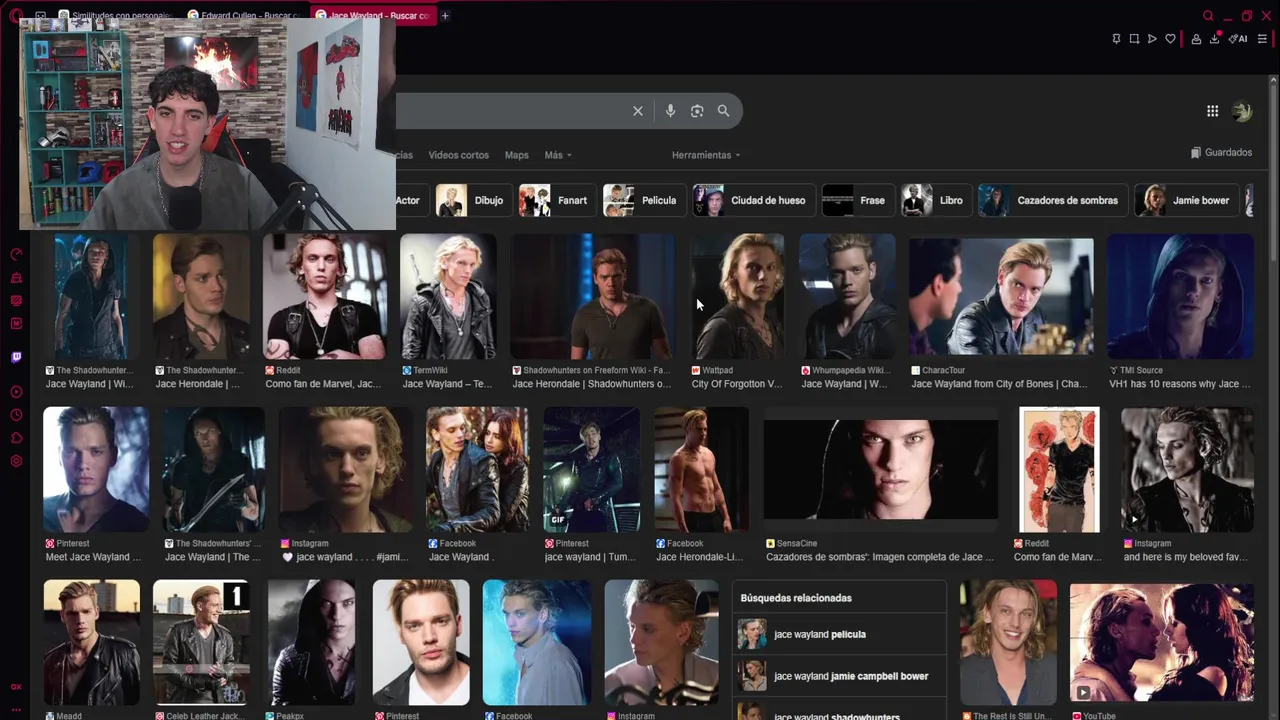The width and height of the screenshot is (1280, 720).
Task: Take a snapshot with the Opera toolbar icon
Action: click(1134, 39)
